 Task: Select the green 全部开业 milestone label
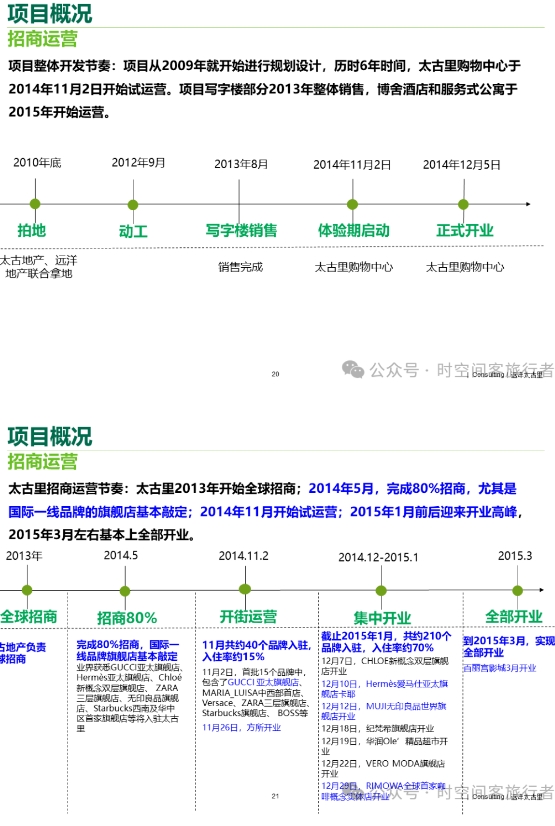pyautogui.click(x=513, y=616)
